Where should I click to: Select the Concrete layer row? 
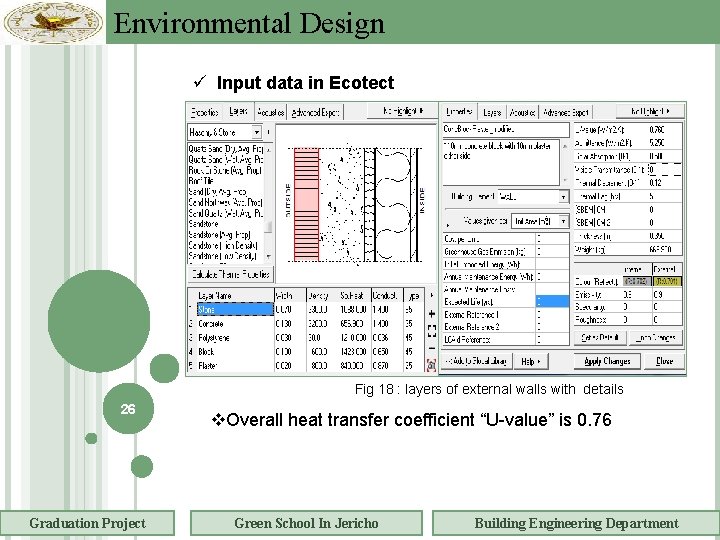306,324
